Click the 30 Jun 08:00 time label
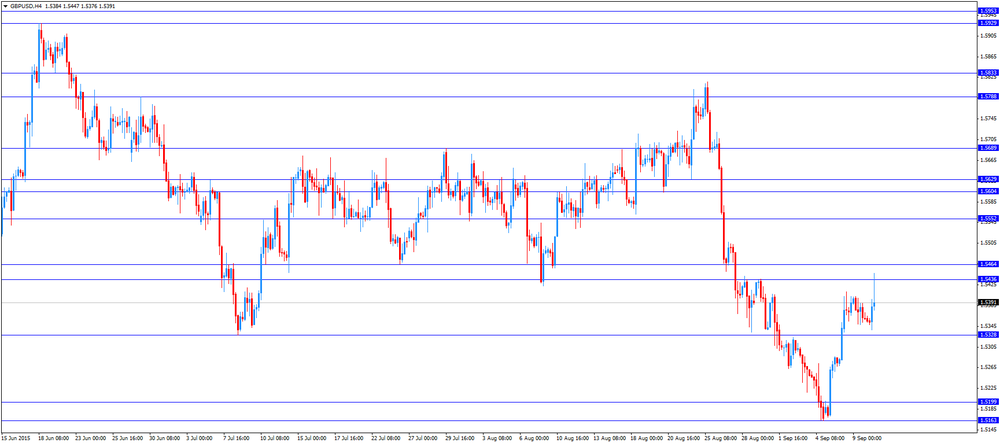 click(164, 439)
